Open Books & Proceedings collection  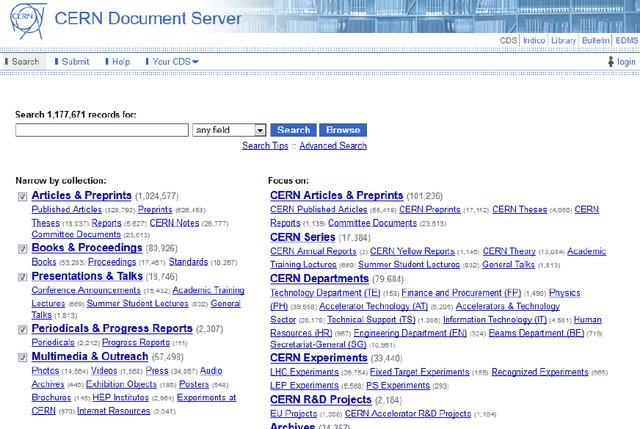click(87, 247)
